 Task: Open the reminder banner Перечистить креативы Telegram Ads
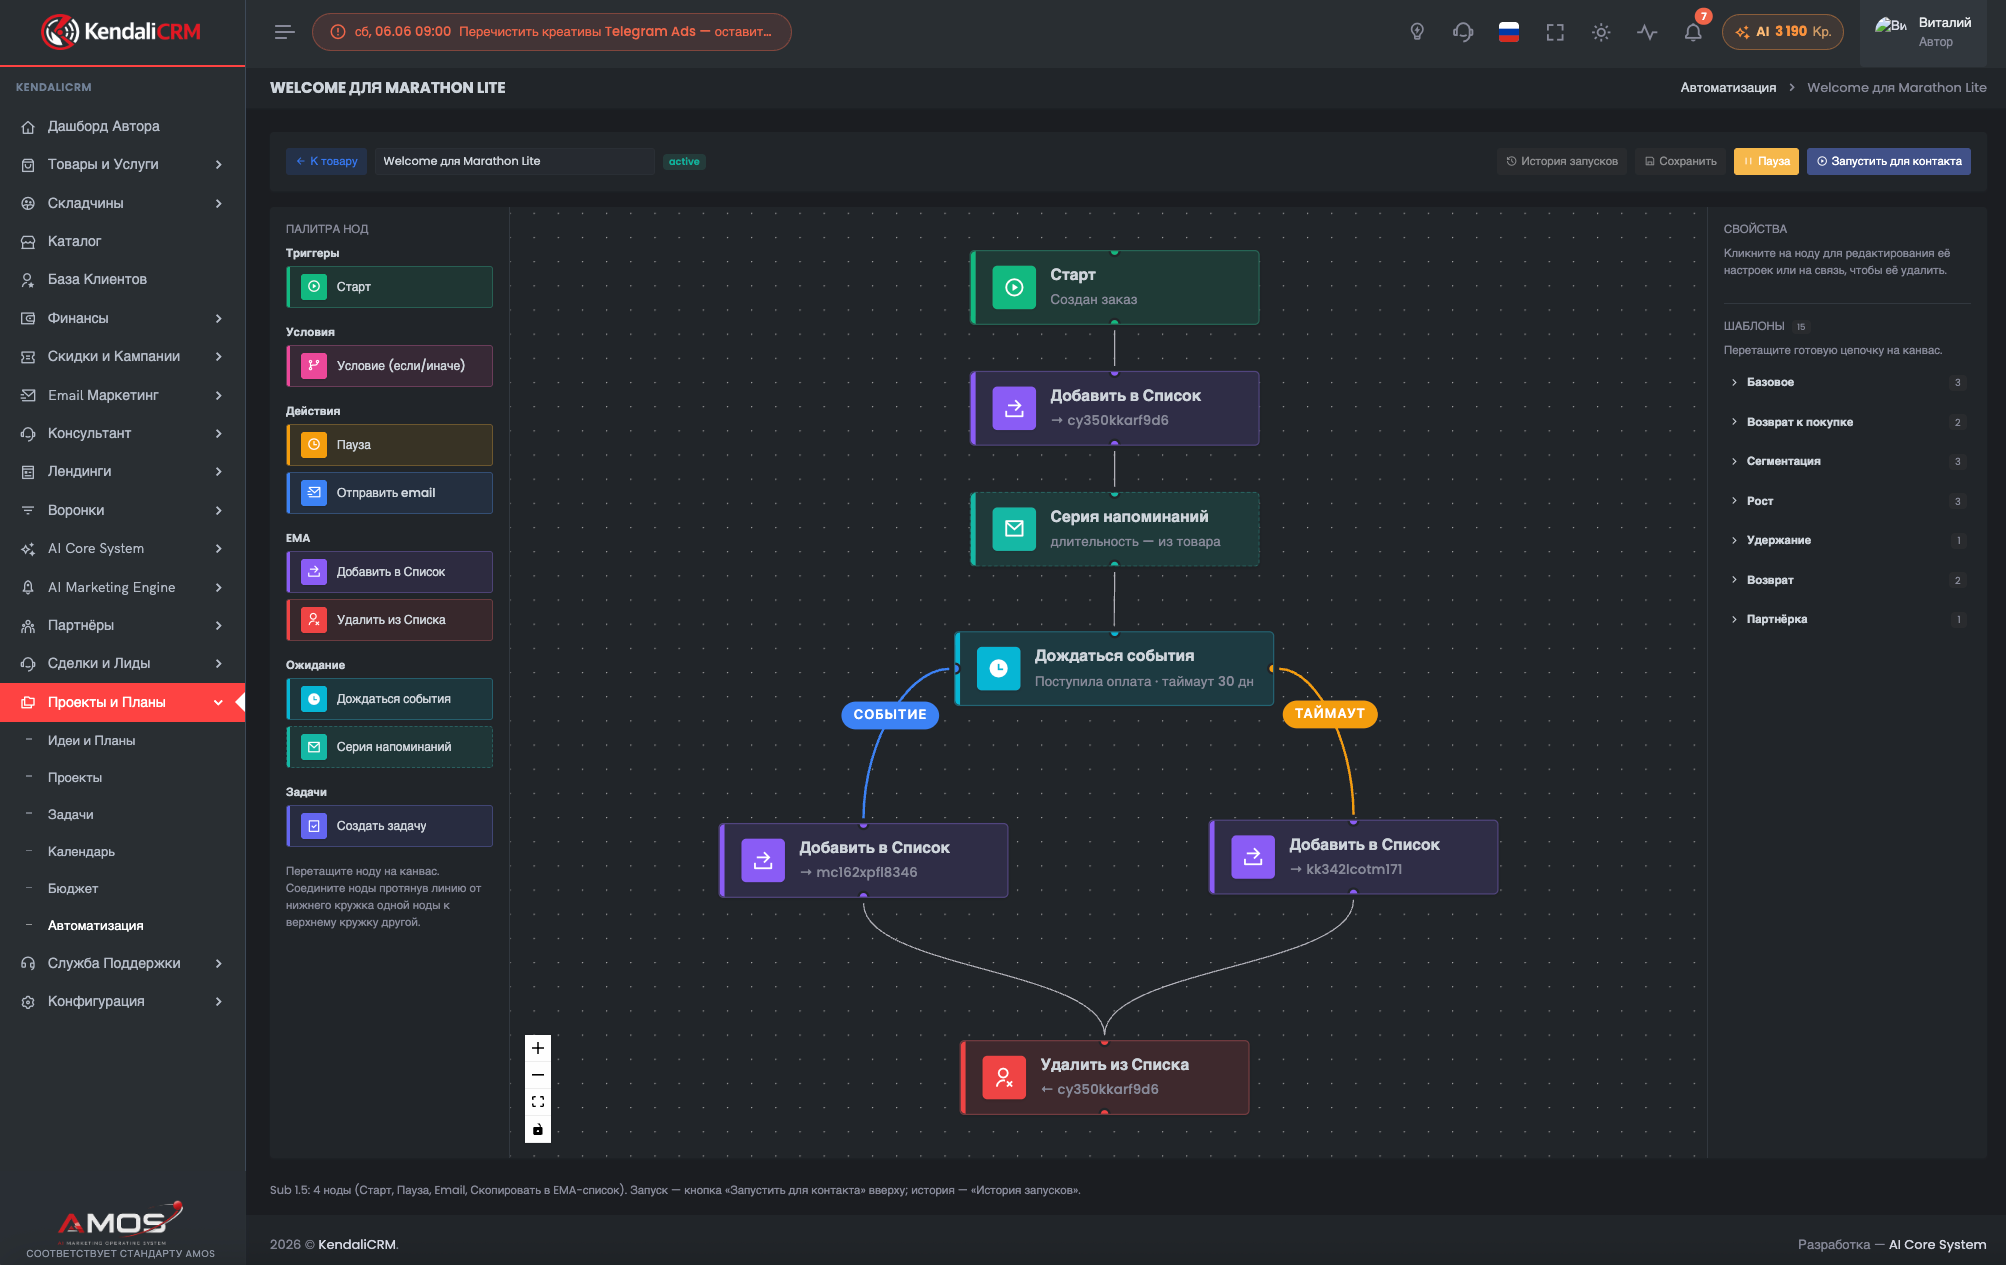(x=552, y=32)
